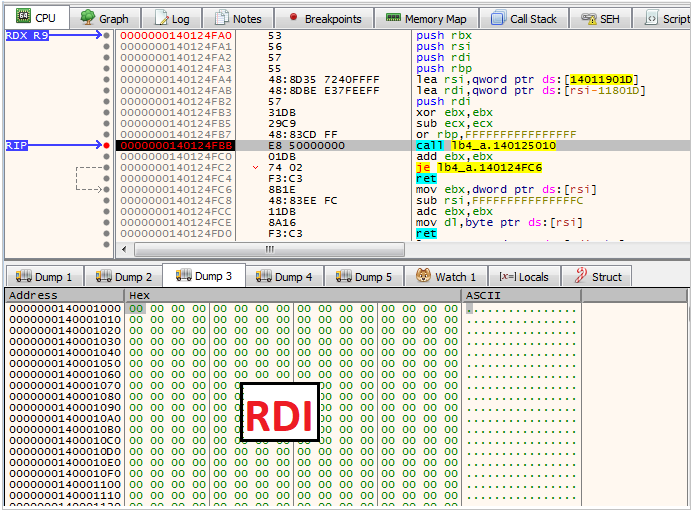Switch to the Graph tab
Viewport: 695px width, 513px height.
coord(105,19)
